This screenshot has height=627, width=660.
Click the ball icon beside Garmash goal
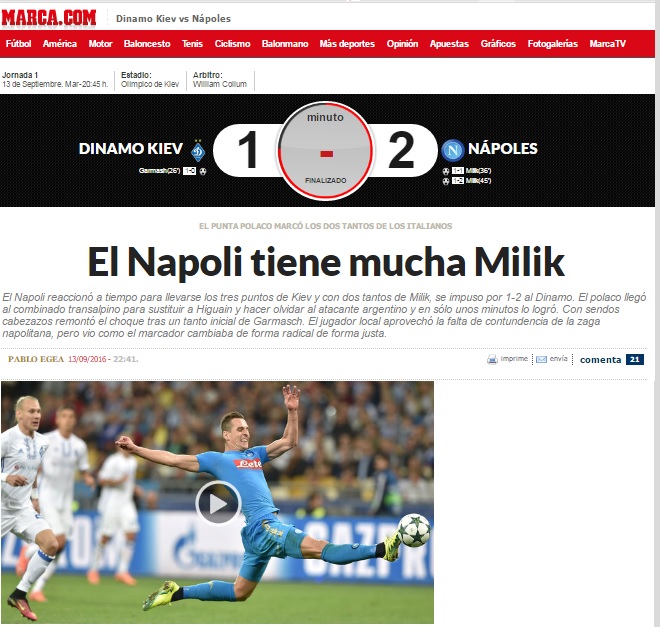pos(203,171)
